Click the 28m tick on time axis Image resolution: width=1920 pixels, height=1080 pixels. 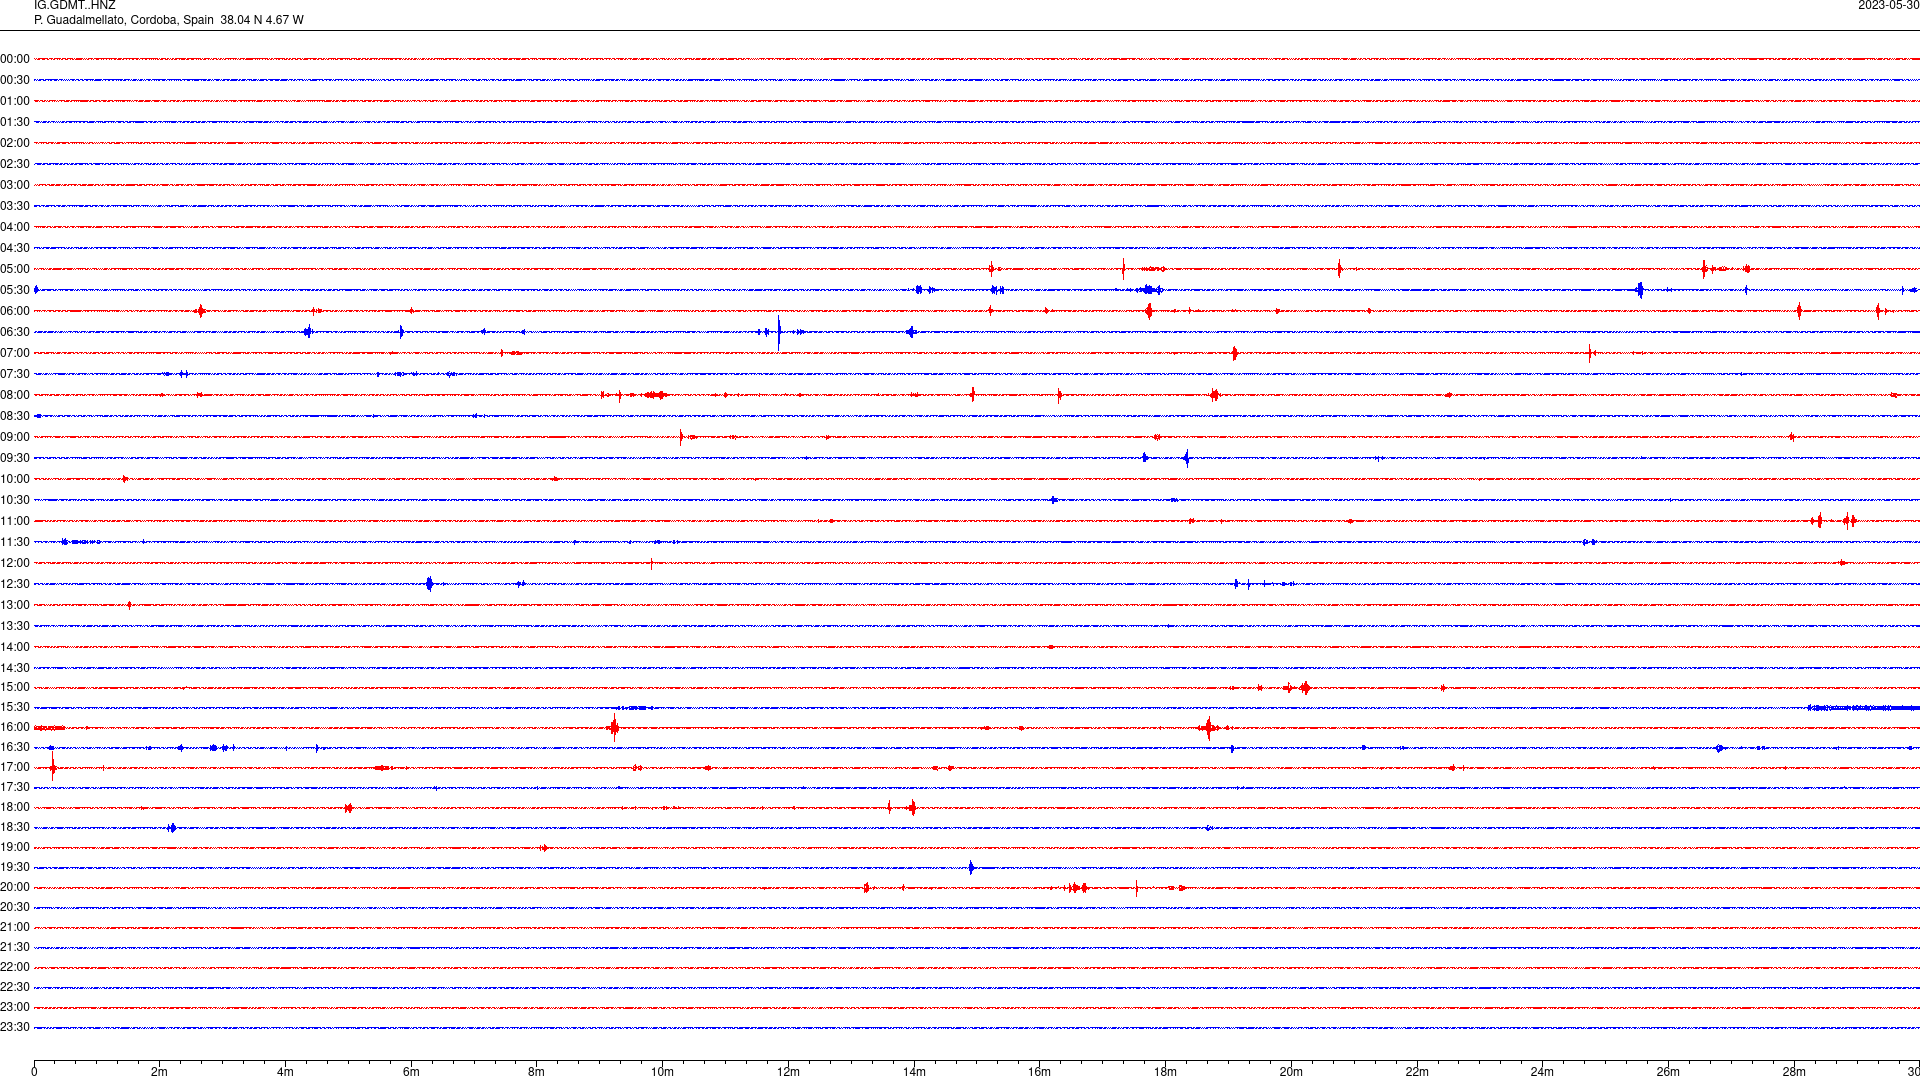pyautogui.click(x=1794, y=1072)
